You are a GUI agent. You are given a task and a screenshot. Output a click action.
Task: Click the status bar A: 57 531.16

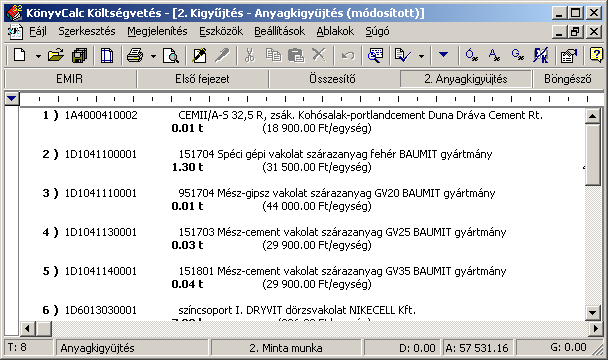tap(477, 348)
